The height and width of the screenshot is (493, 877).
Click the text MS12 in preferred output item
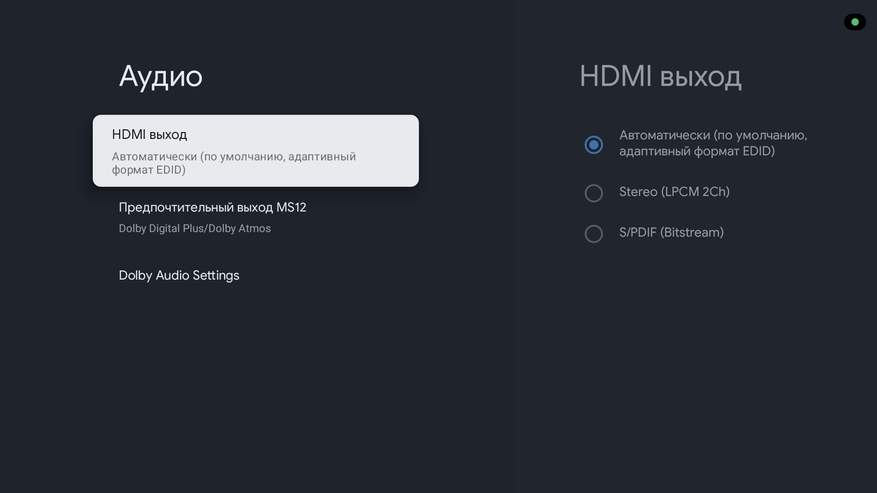[x=291, y=208]
